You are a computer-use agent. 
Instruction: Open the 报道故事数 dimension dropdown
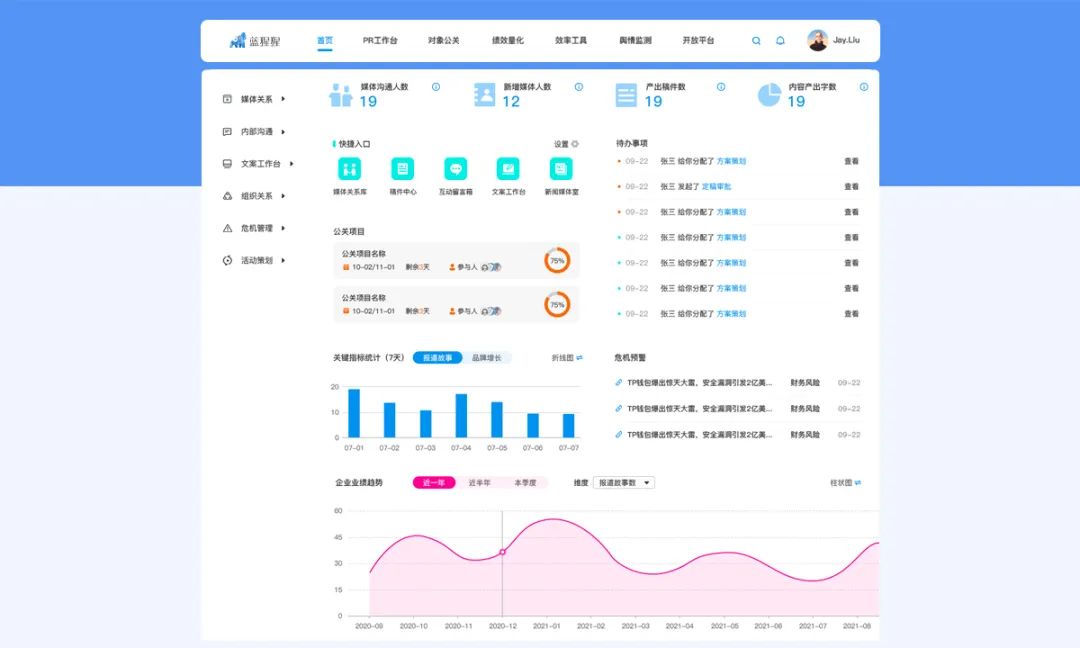[624, 483]
